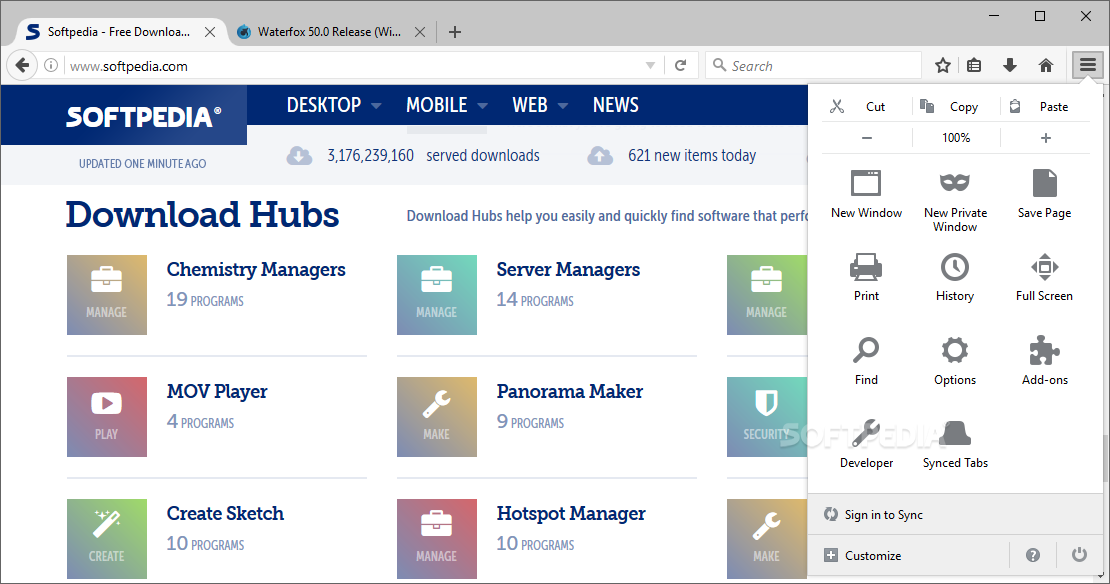Enter Full Screen mode
Viewport: 1110px width, 584px height.
[x=1044, y=277]
